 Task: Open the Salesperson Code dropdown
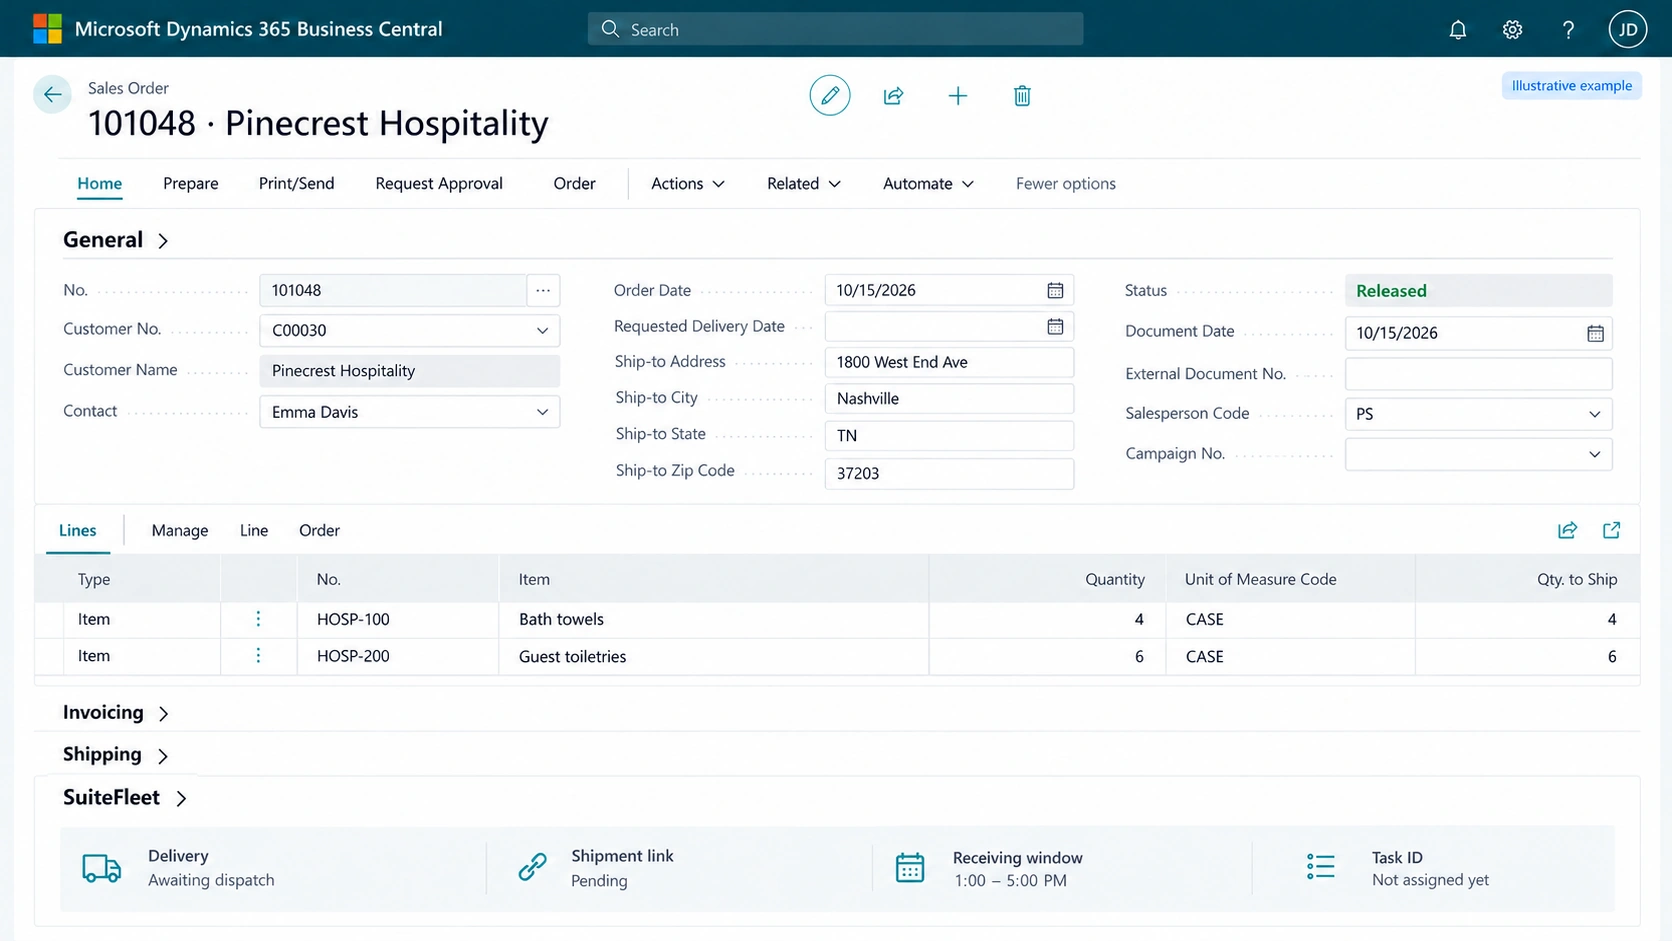[1594, 414]
